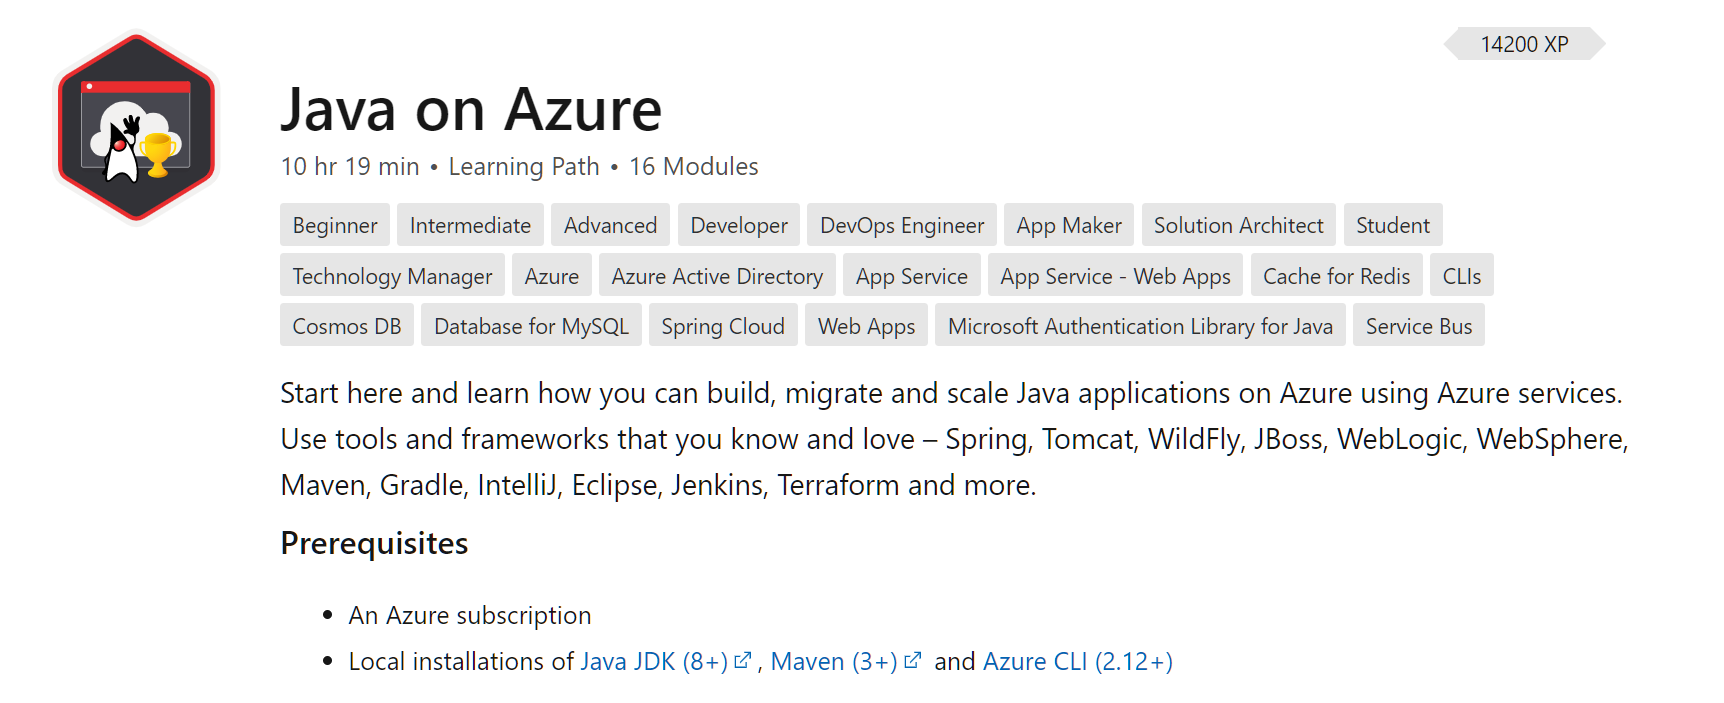
Task: Click the Java on Azure hexagon badge icon
Action: pos(136,127)
